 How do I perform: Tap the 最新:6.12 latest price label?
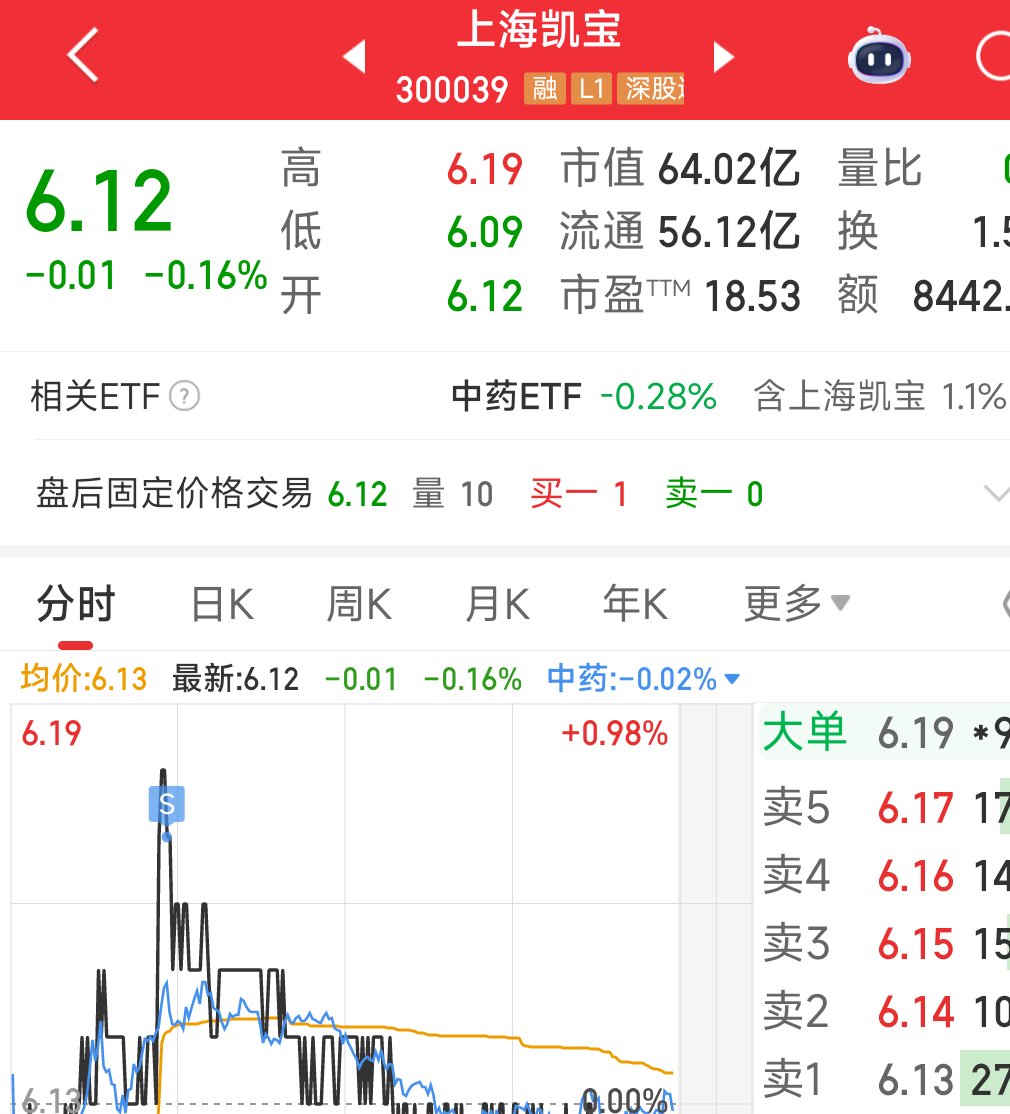coord(235,678)
